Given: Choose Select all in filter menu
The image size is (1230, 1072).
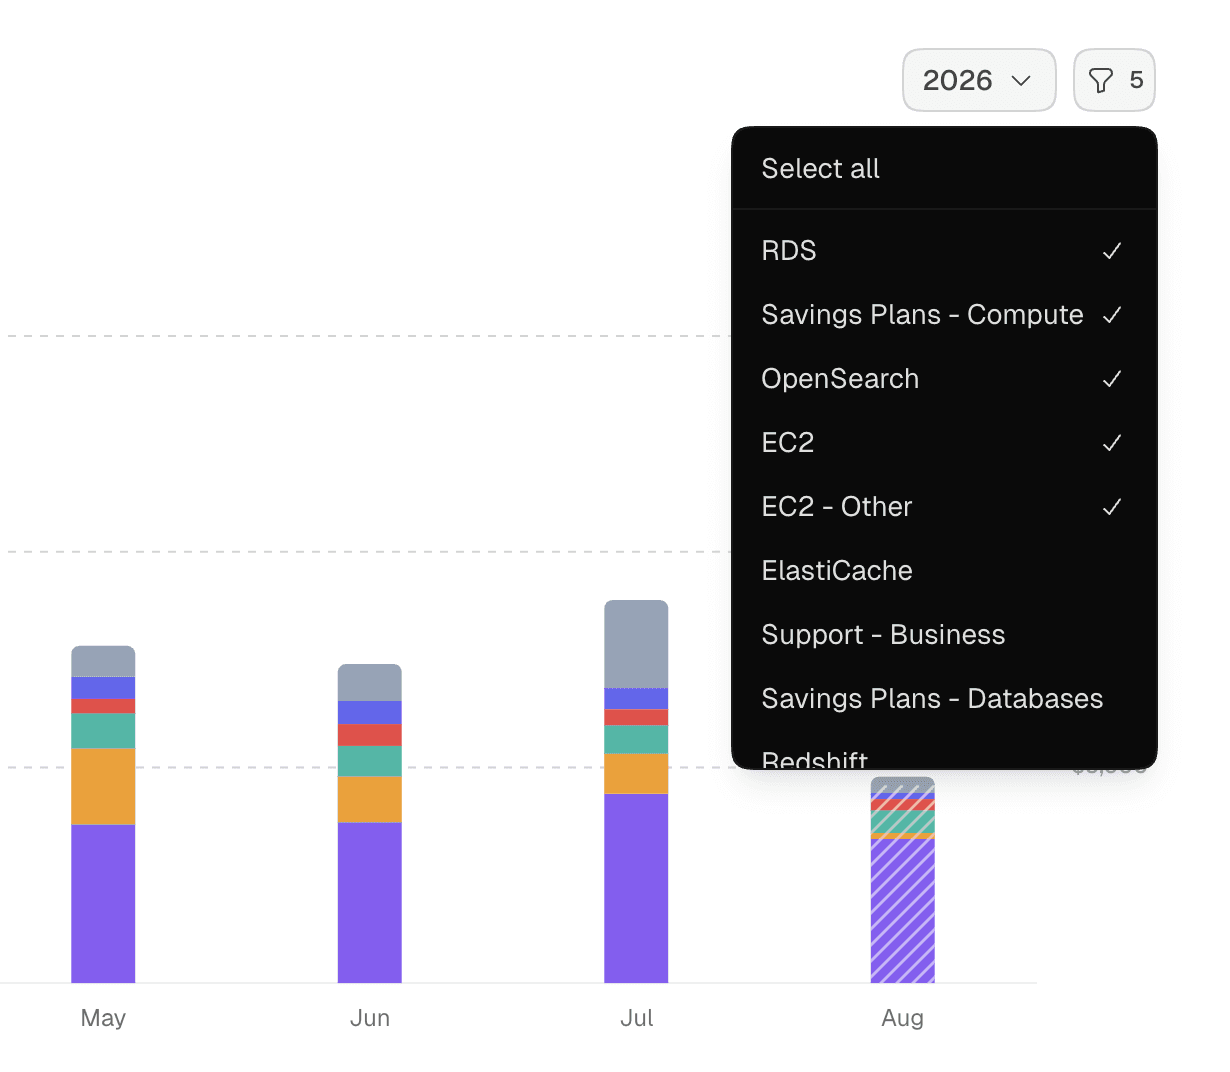Looking at the screenshot, I should pos(944,169).
